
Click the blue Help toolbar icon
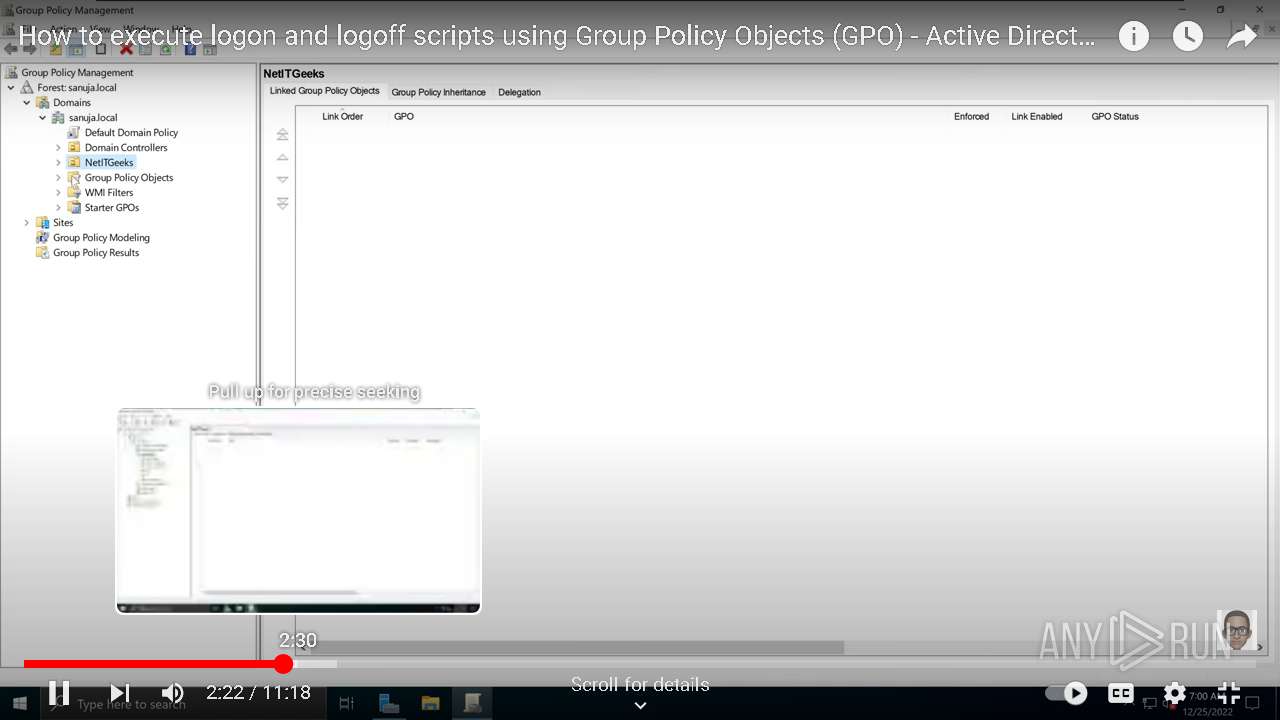tap(190, 49)
